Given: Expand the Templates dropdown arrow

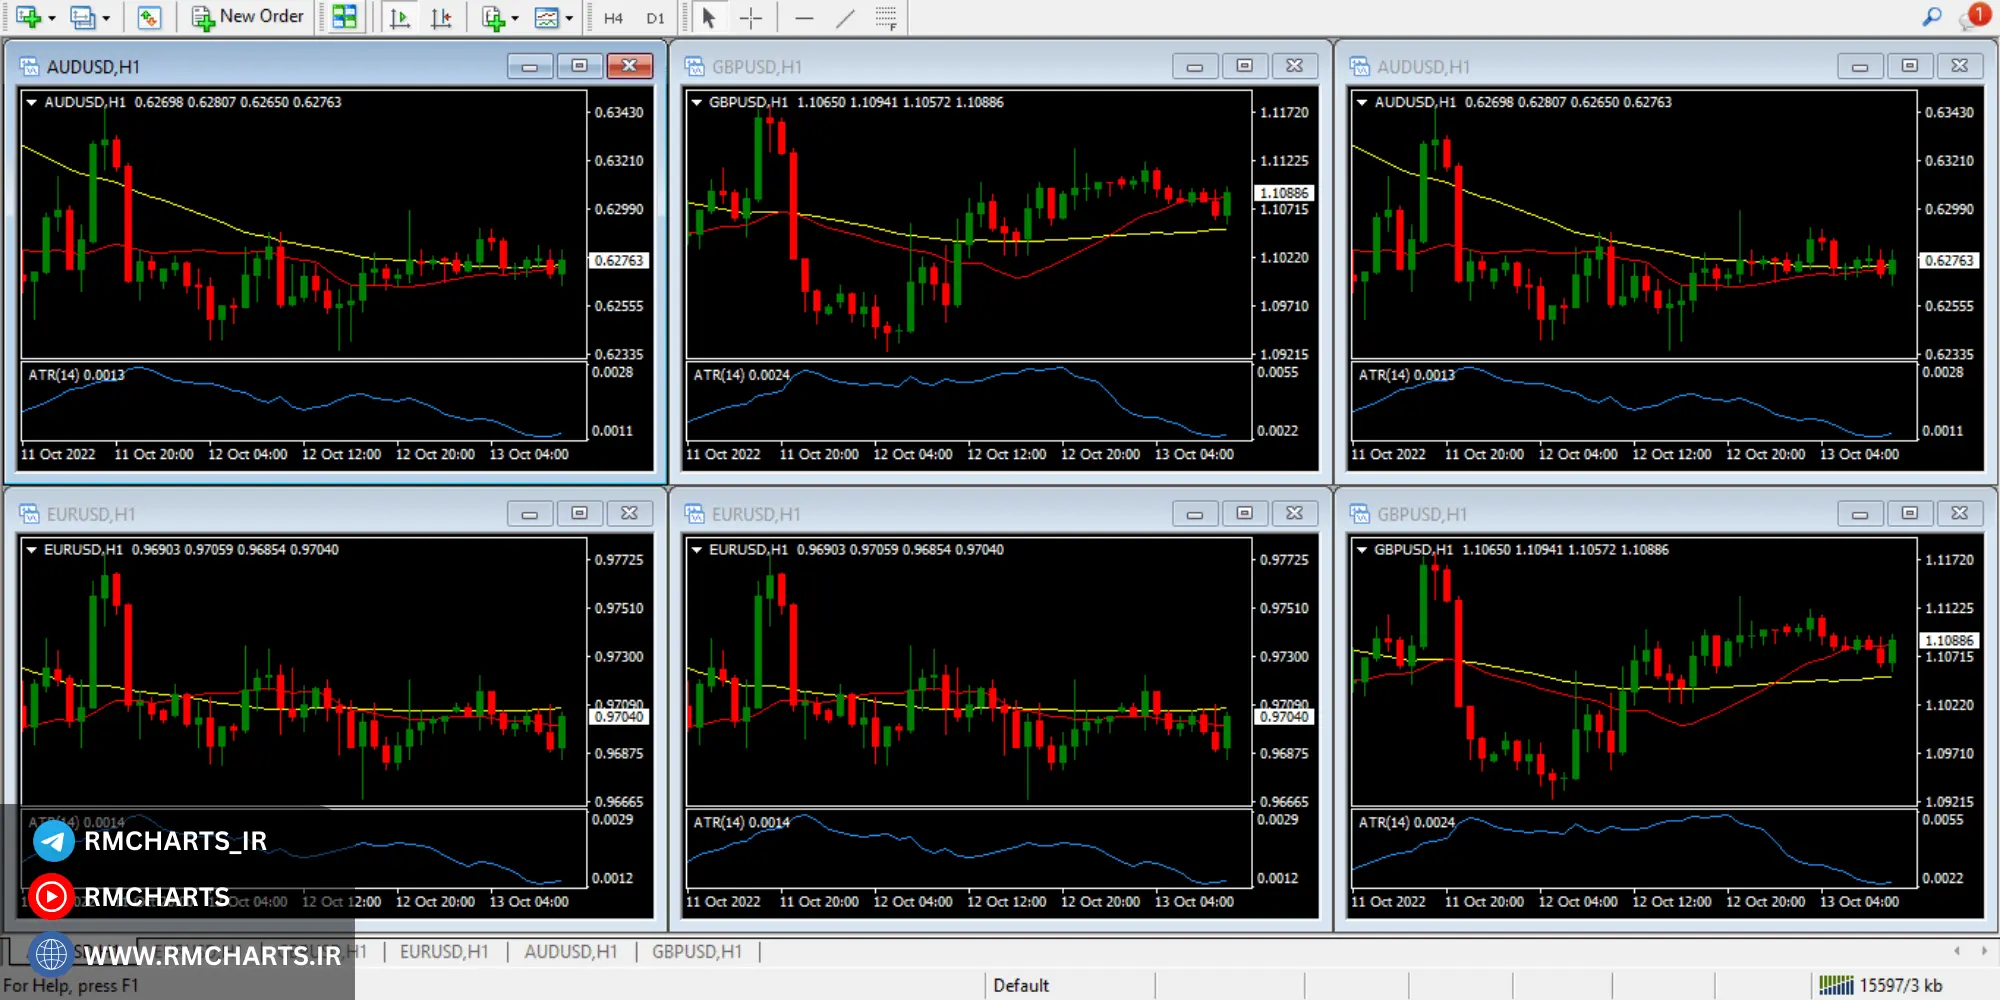Looking at the screenshot, I should pyautogui.click(x=569, y=18).
